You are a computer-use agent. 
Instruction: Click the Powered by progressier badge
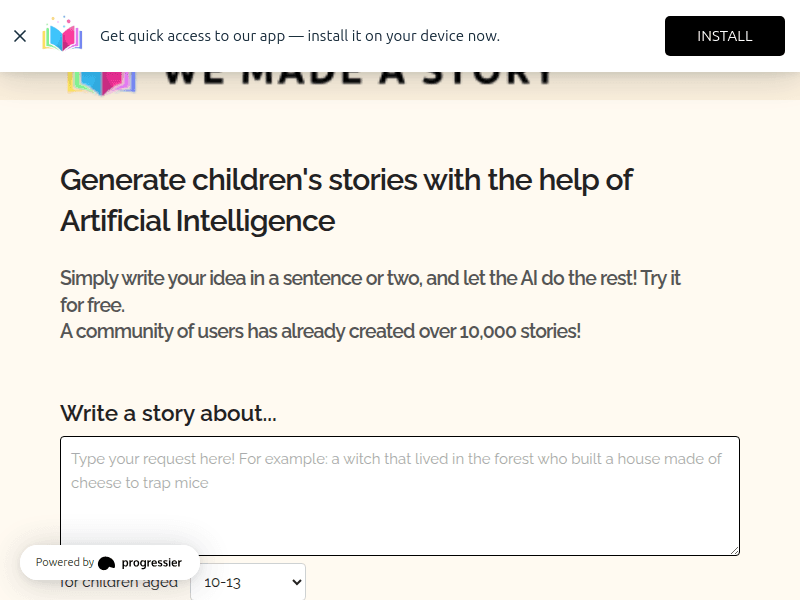[x=109, y=562]
